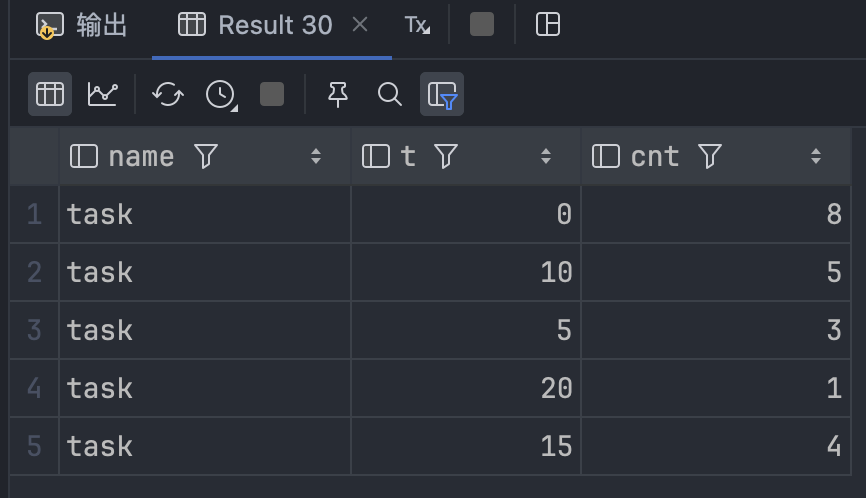Open the chart view icon
Screen dimensions: 866x498
click(x=103, y=94)
